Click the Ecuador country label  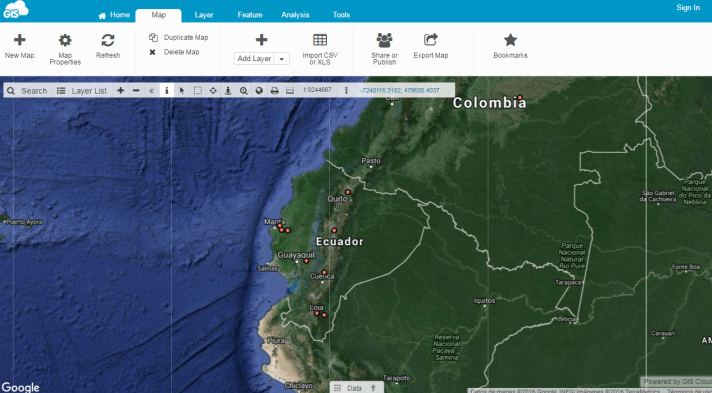point(340,242)
